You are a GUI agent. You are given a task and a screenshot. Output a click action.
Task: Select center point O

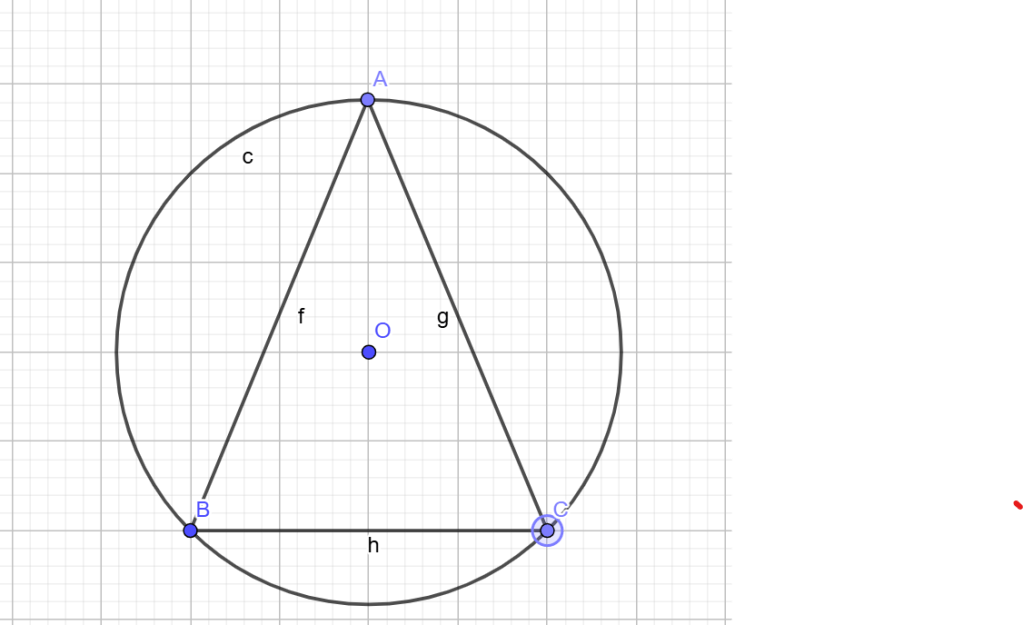click(x=369, y=352)
